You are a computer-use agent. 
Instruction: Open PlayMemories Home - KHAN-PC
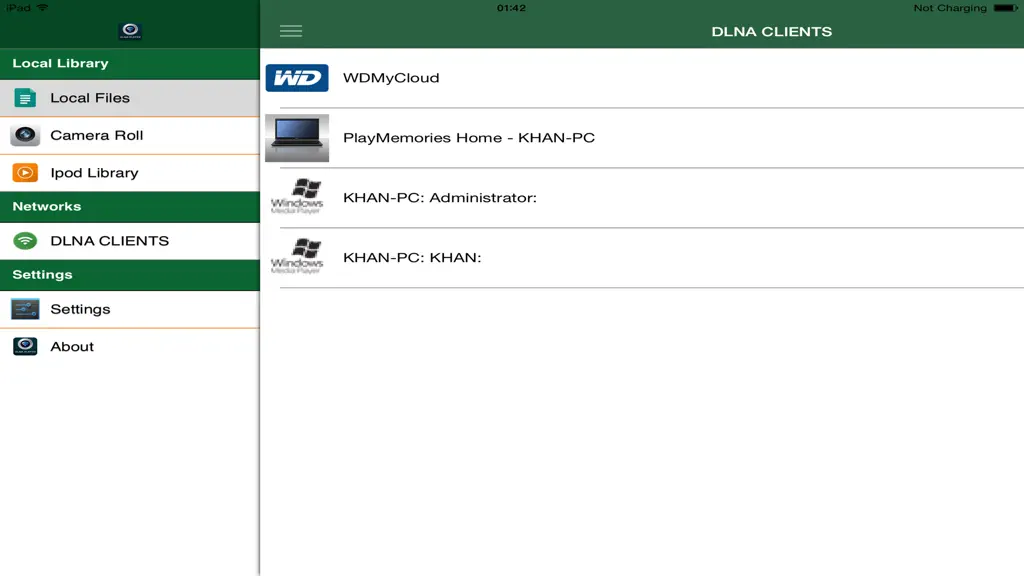642,138
